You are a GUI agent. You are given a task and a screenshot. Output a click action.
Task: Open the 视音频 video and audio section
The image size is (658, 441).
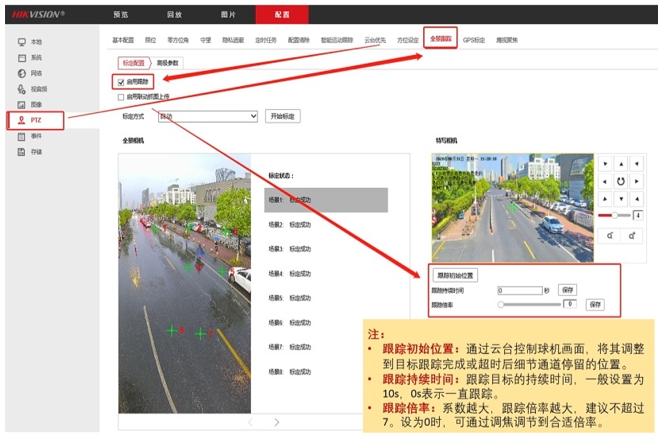coord(37,88)
